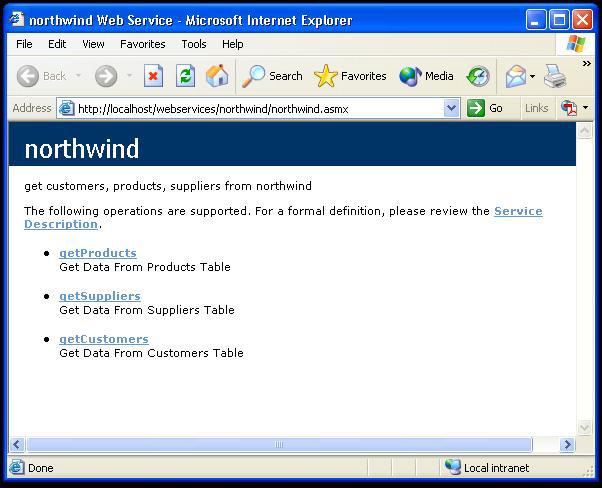602x488 pixels.
Task: Go back with the Back arrow icon
Action: coord(28,76)
